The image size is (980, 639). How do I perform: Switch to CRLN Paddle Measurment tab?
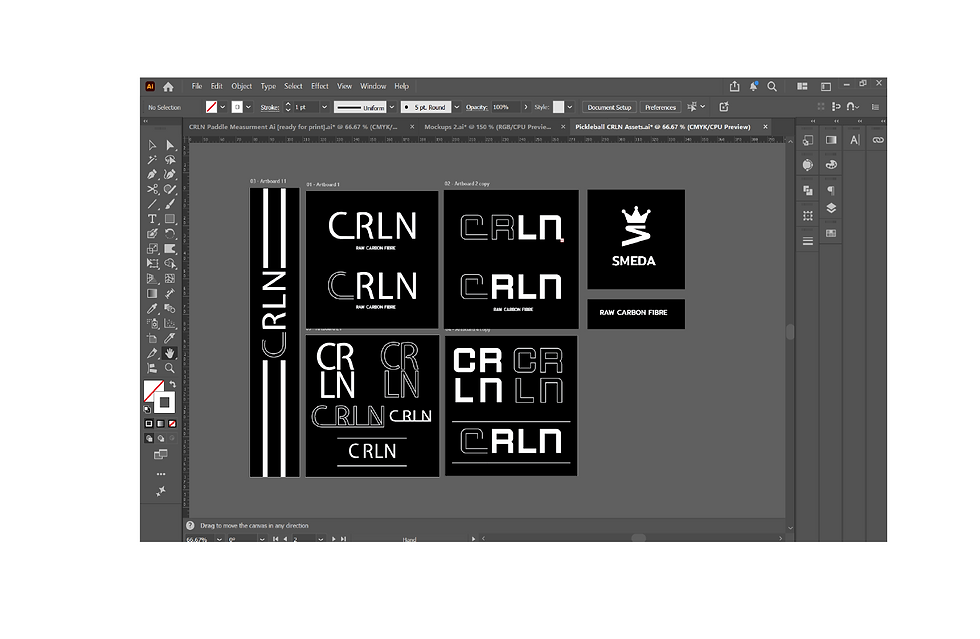click(293, 127)
